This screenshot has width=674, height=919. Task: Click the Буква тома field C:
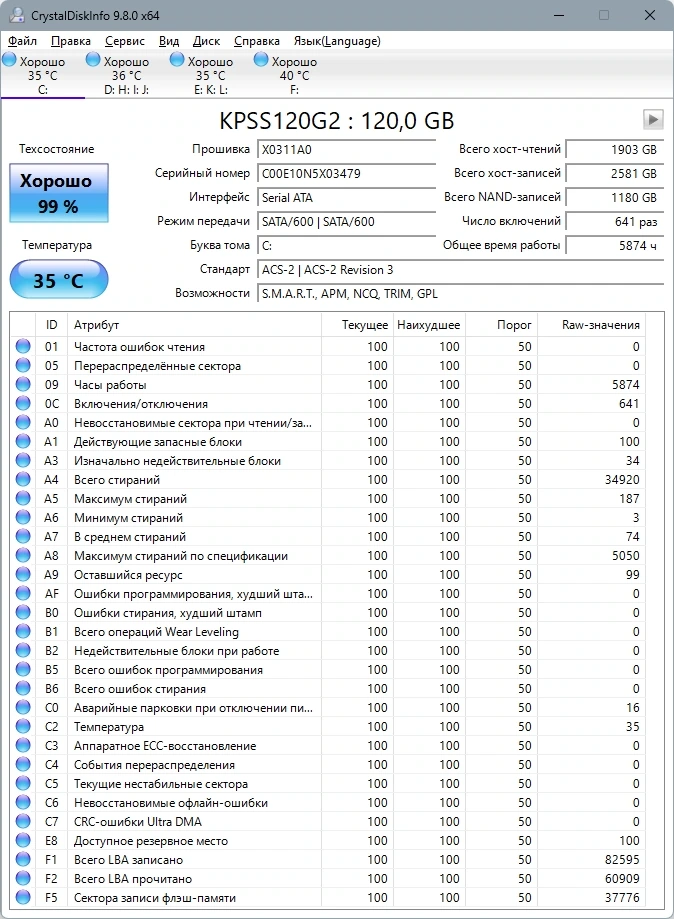(346, 245)
